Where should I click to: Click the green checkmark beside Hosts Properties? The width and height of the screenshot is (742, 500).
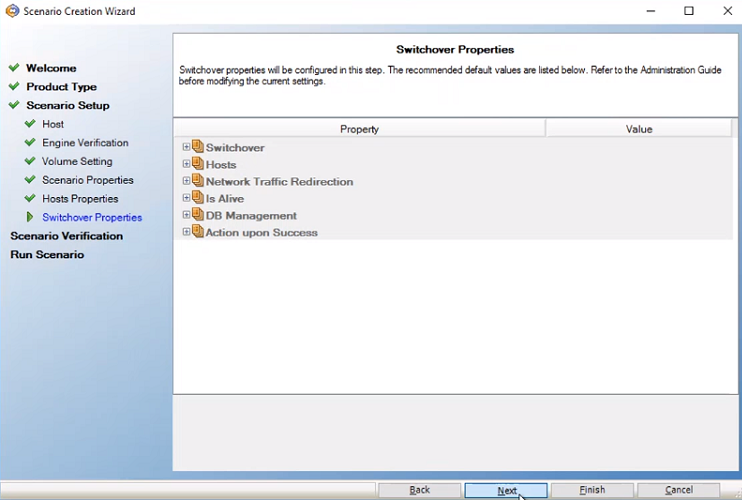click(30, 198)
